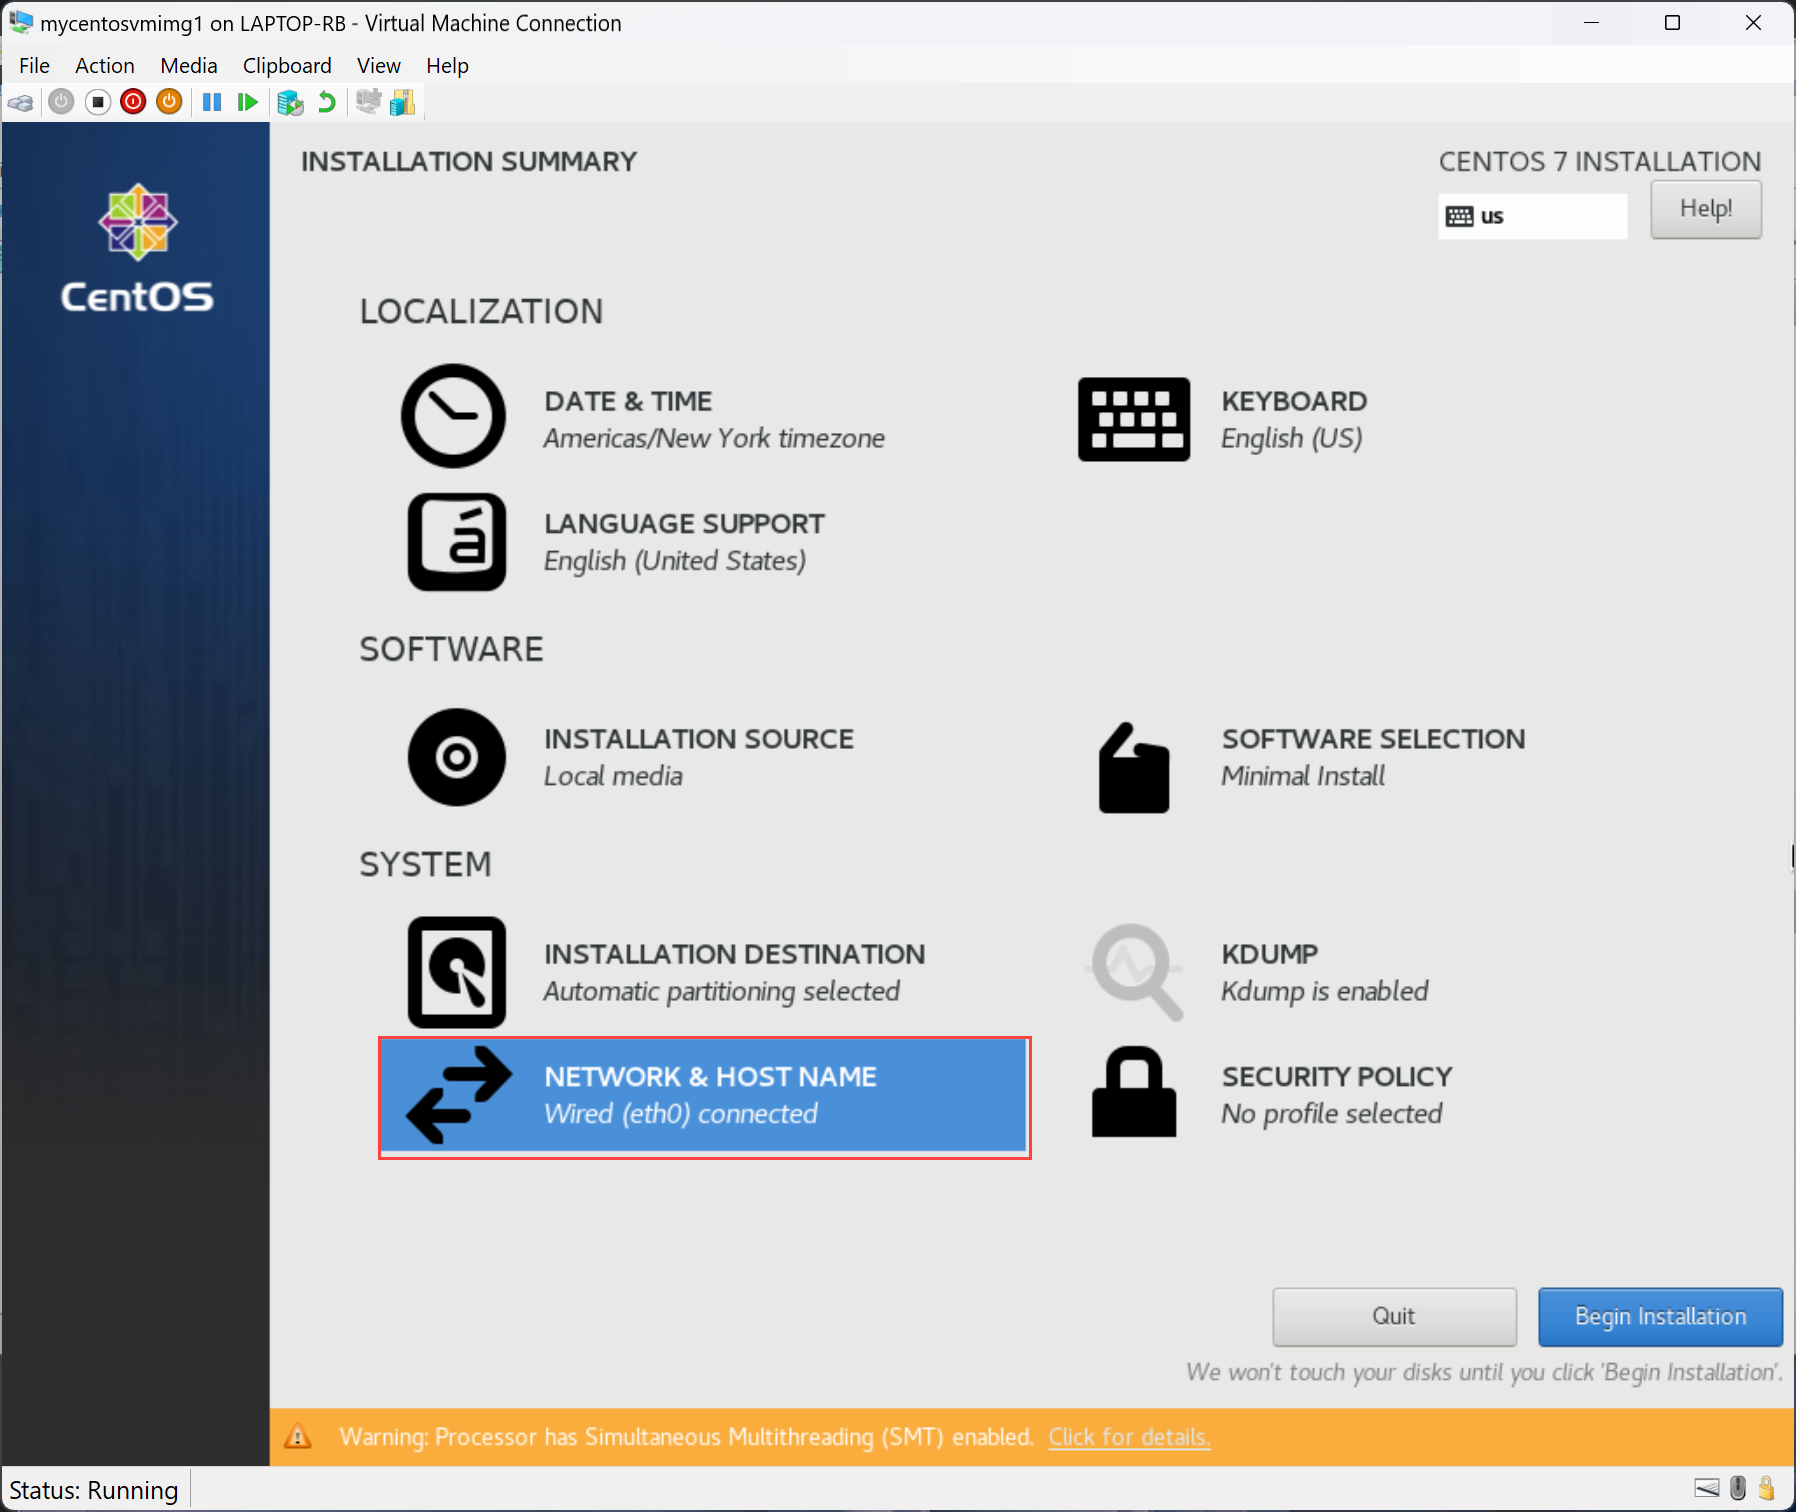1796x1512 pixels.
Task: Click the green Reset play icon
Action: (248, 102)
